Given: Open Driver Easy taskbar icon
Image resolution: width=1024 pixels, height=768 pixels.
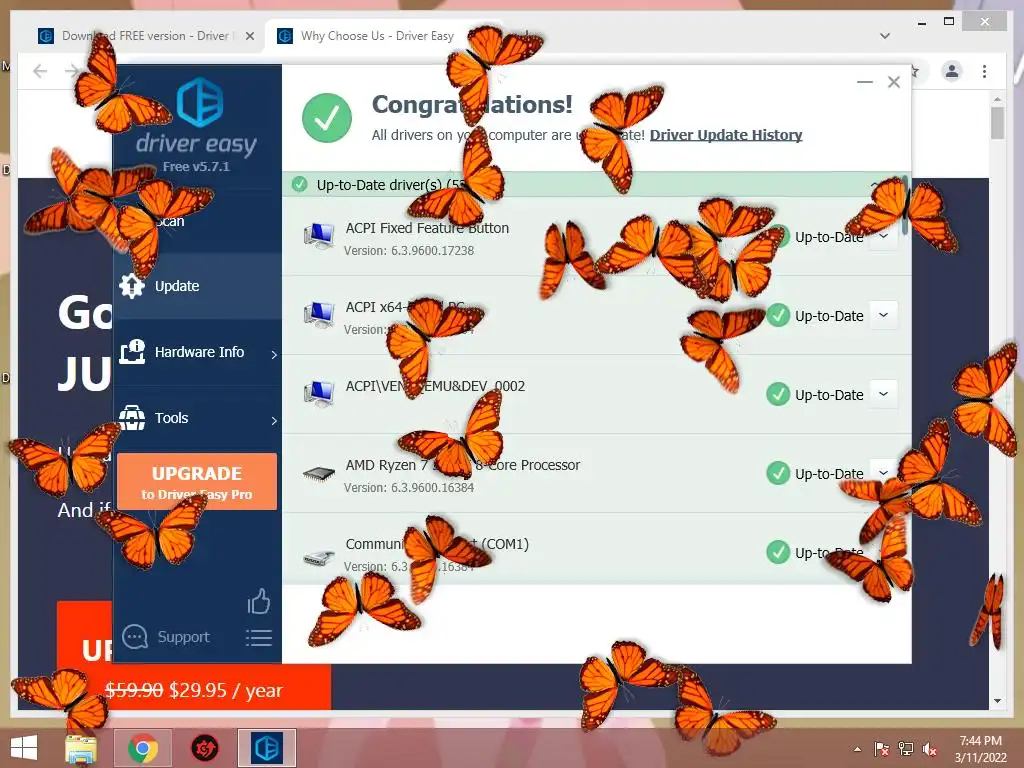Looking at the screenshot, I should pos(266,748).
